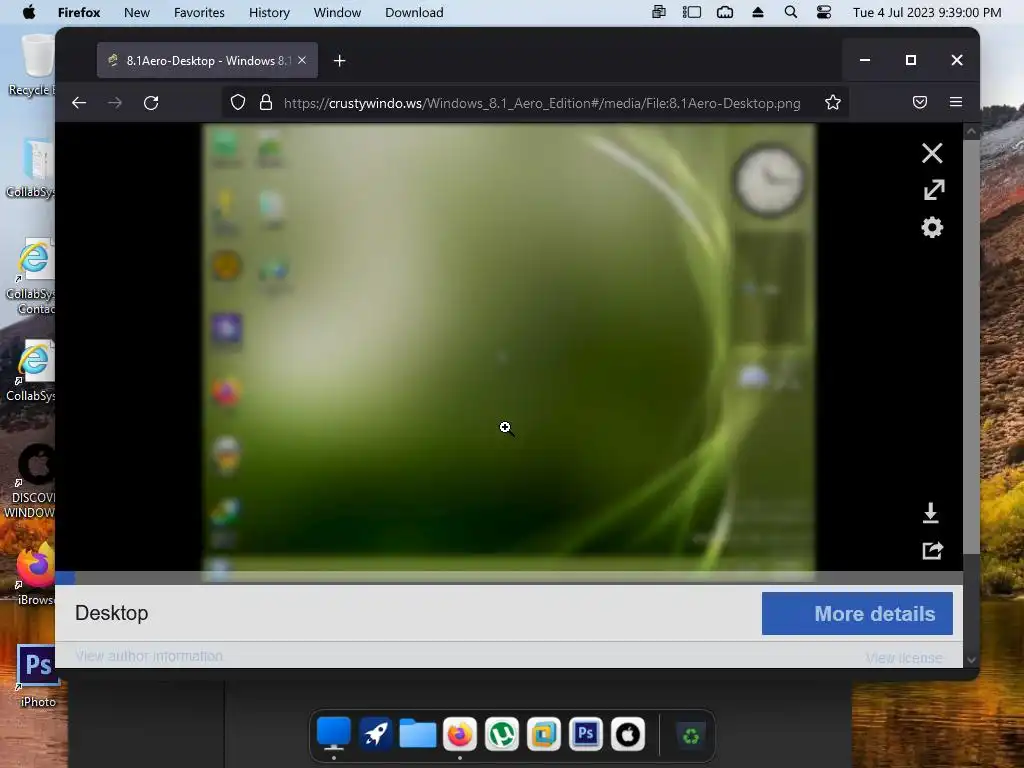Download the original image file
The image size is (1024, 768).
coord(931,513)
